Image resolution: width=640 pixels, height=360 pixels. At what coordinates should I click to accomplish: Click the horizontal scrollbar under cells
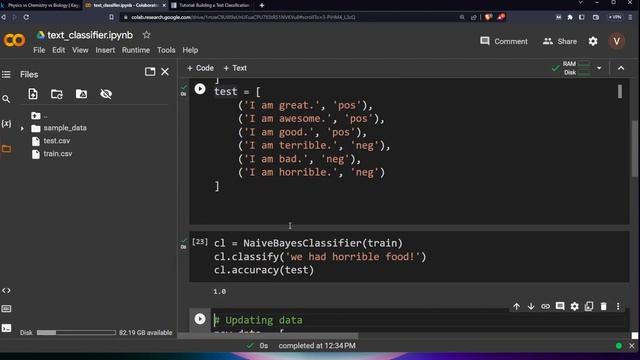[x=268, y=336]
